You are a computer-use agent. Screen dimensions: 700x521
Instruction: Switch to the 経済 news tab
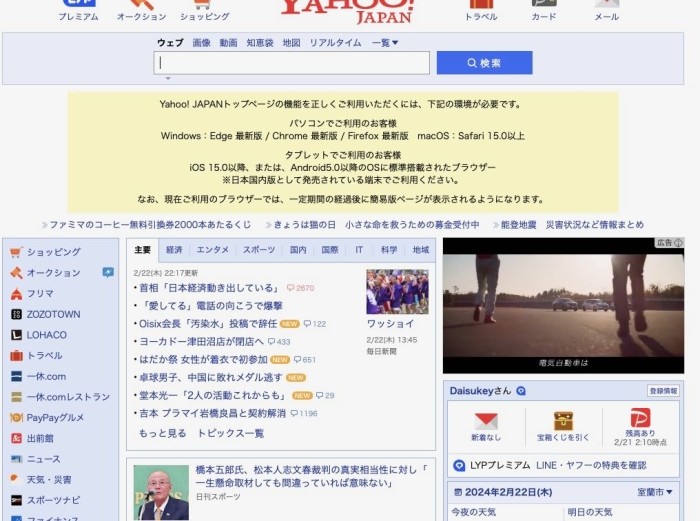(x=174, y=250)
